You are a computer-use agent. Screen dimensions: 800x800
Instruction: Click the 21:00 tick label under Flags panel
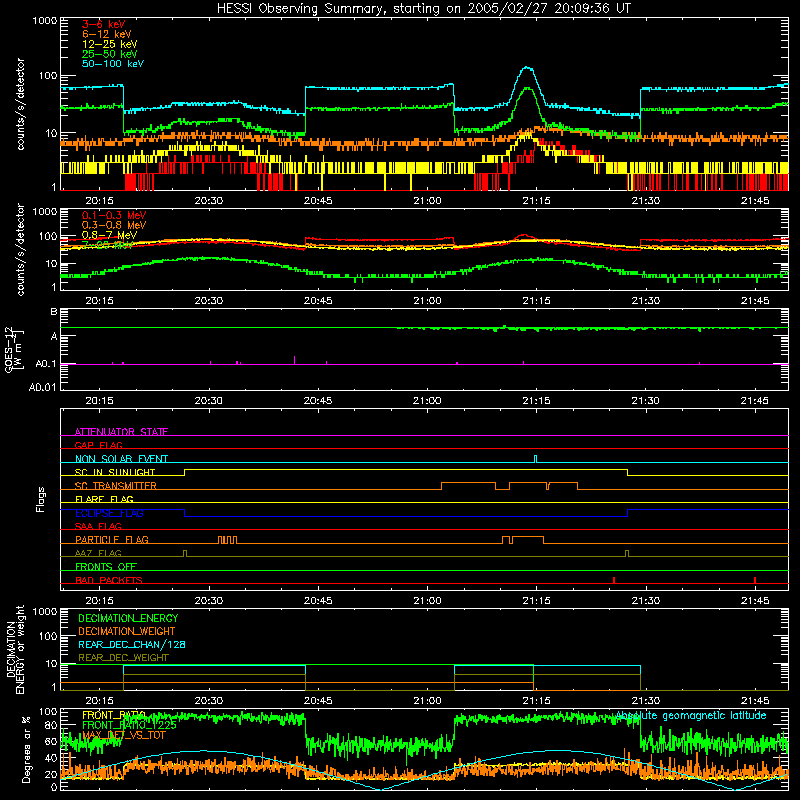coord(427,601)
